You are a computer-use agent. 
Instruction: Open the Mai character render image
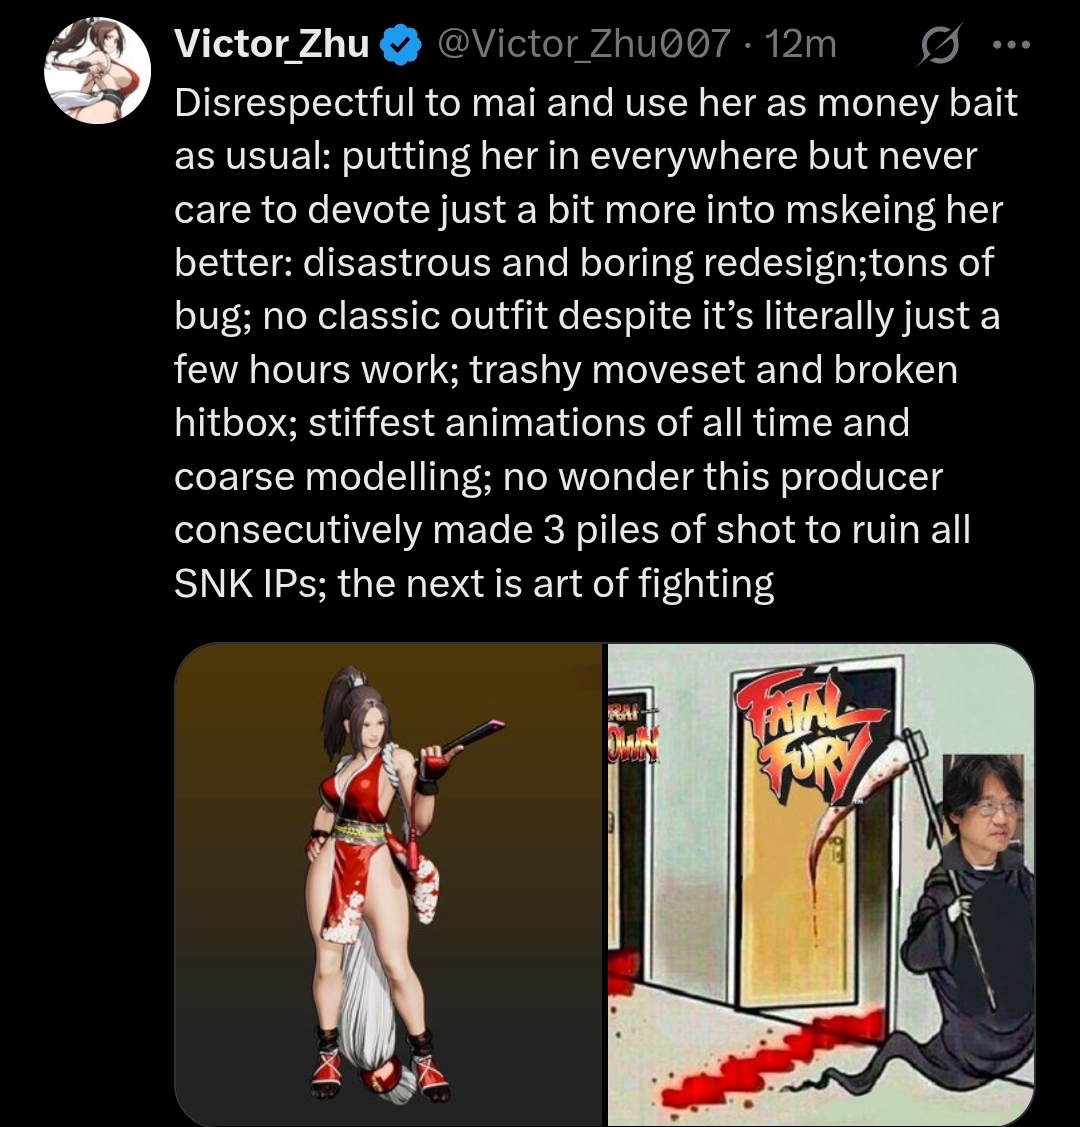pyautogui.click(x=388, y=884)
